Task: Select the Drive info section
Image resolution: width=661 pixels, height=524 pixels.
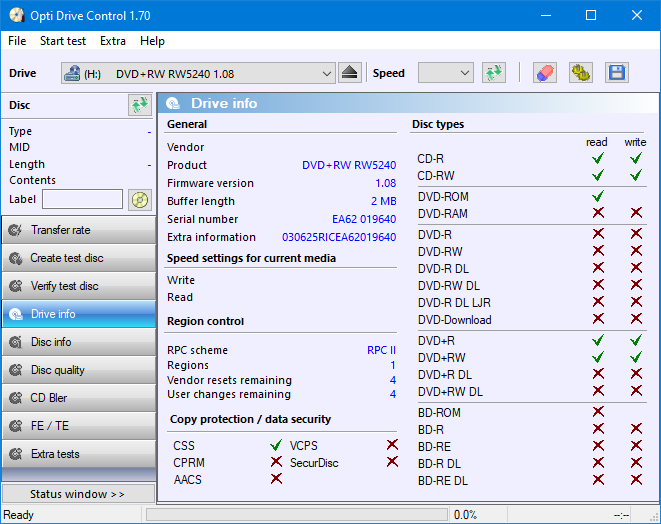Action: (79, 314)
